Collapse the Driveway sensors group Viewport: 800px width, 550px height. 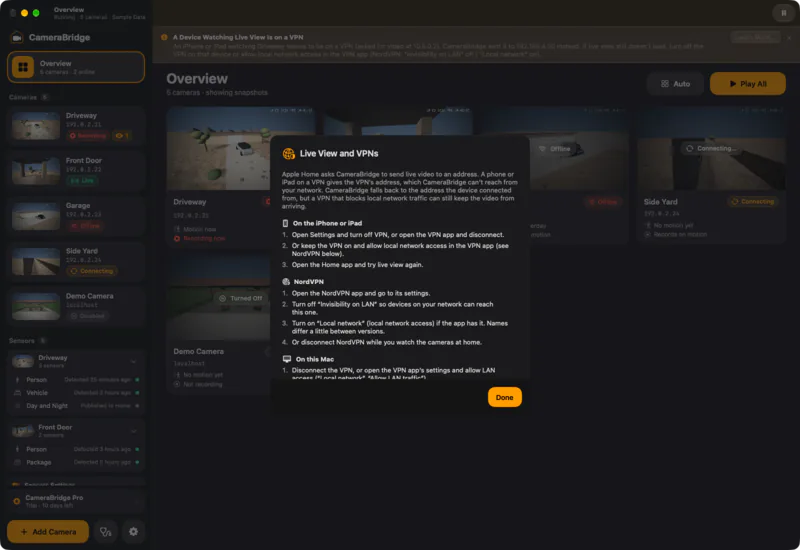coord(133,361)
